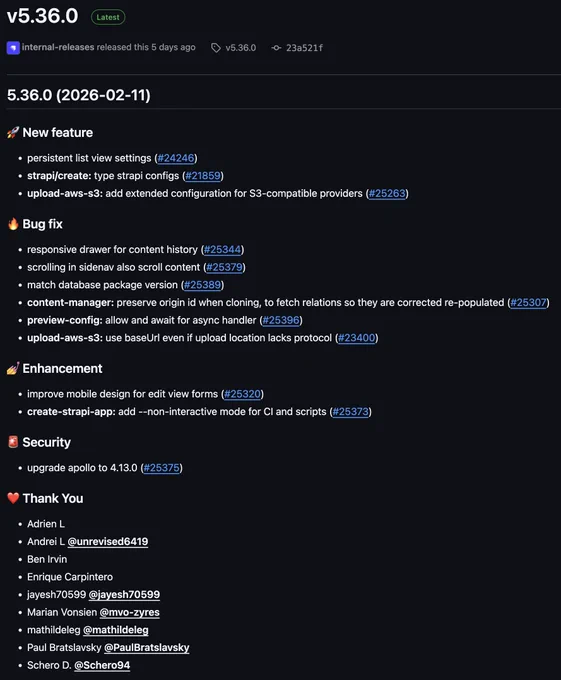
Task: Open pull request #25396 preview-config
Action: (281, 320)
